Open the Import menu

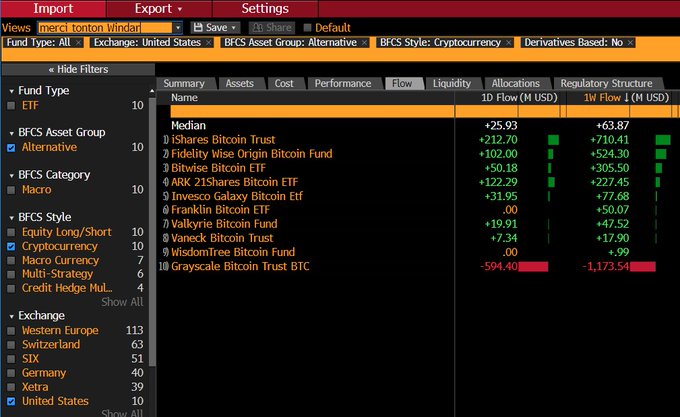[53, 8]
